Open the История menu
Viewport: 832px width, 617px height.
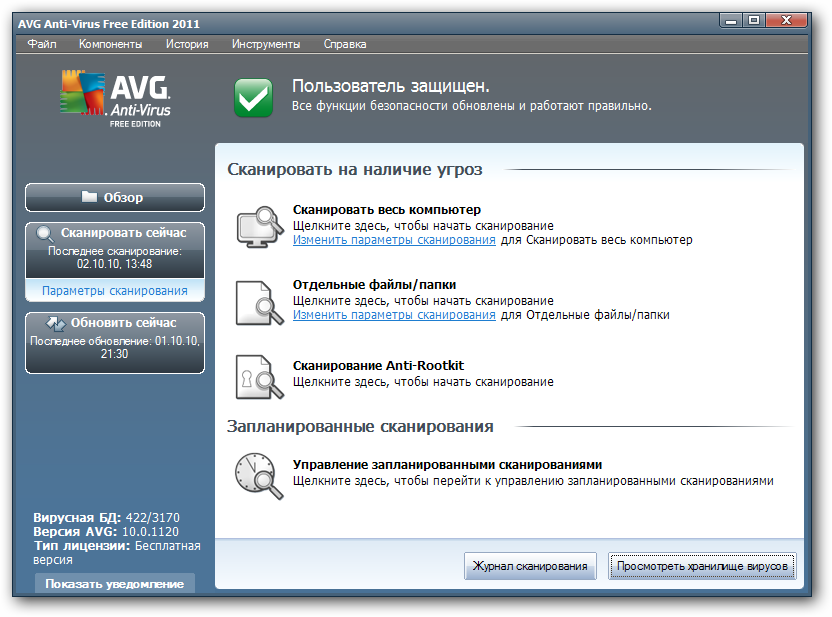187,44
